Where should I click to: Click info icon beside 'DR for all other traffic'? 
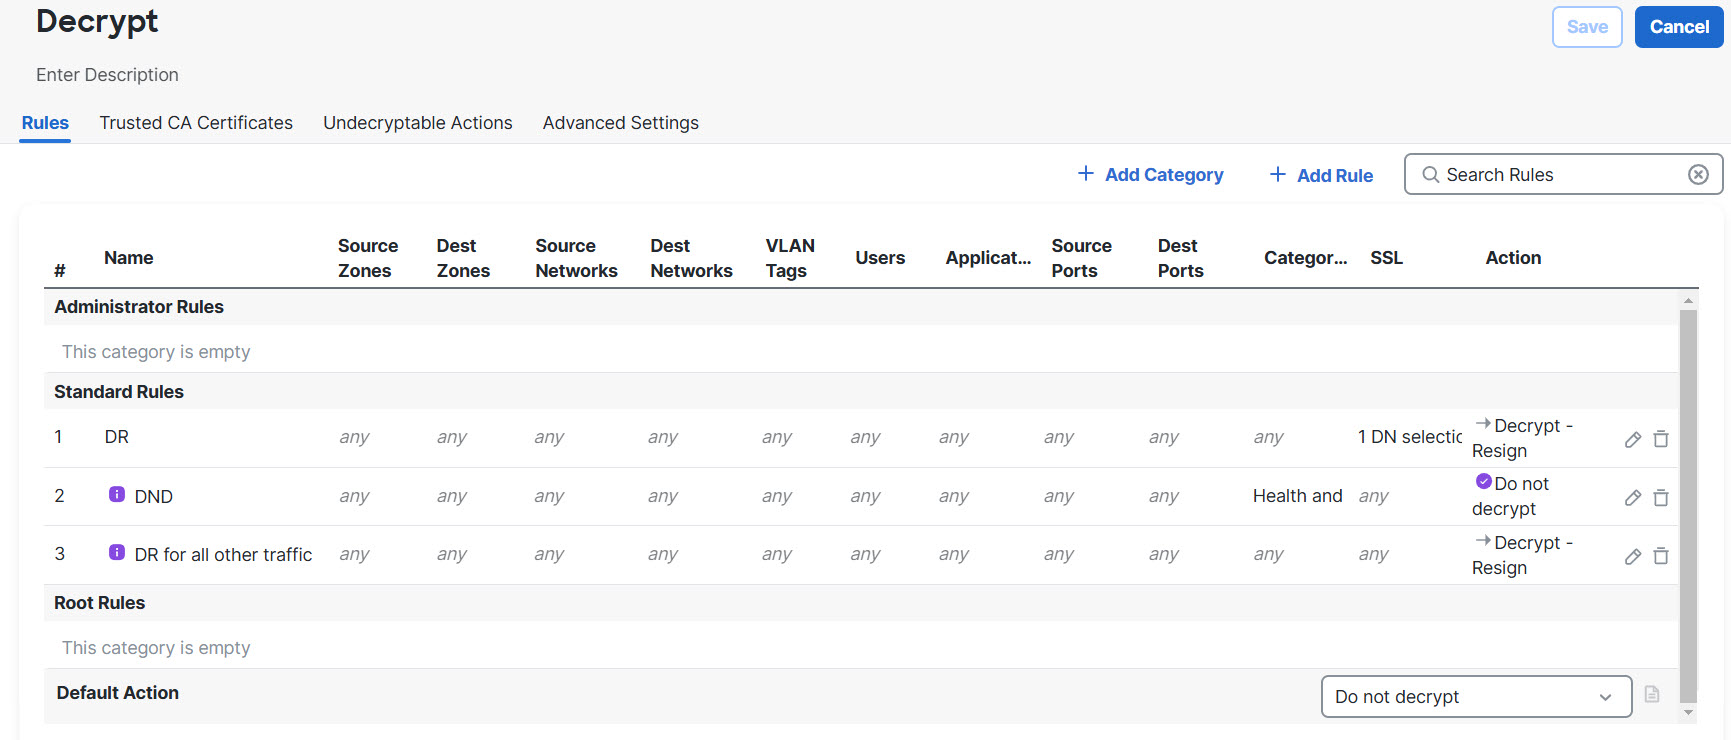[117, 552]
